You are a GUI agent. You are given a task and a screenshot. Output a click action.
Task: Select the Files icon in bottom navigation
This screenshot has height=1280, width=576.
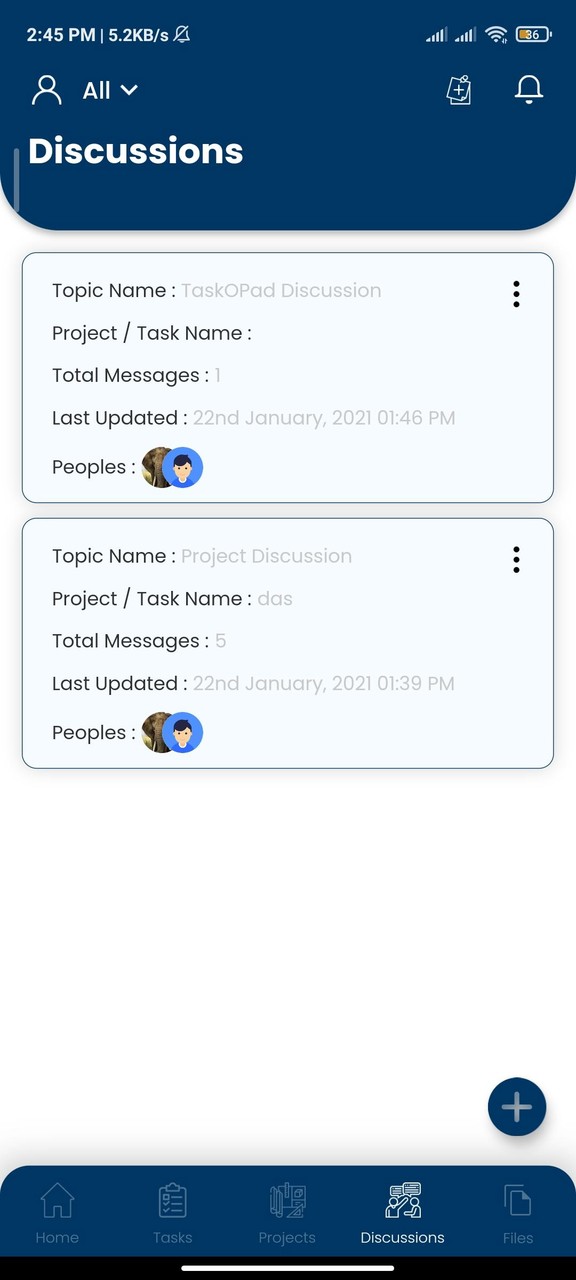pos(518,1210)
